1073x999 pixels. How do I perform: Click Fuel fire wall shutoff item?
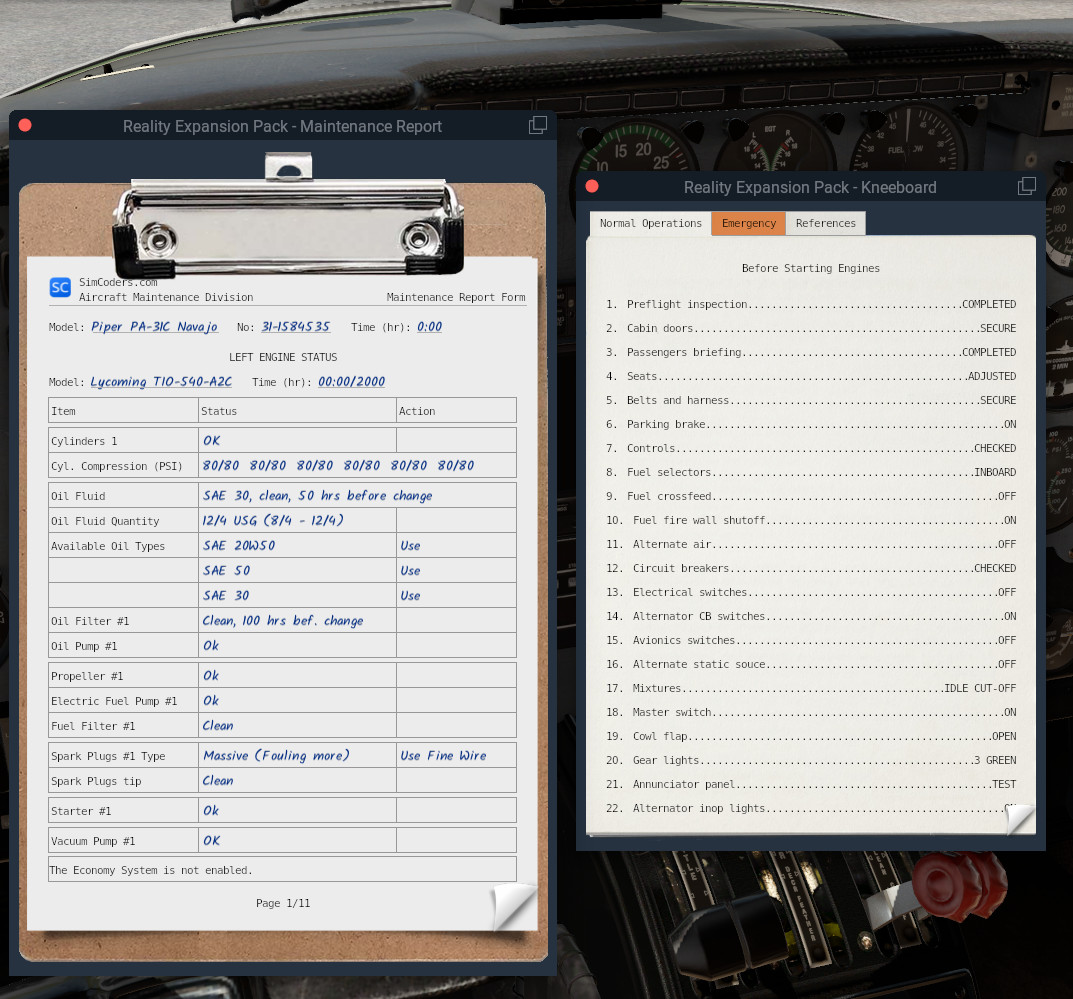click(x=811, y=520)
